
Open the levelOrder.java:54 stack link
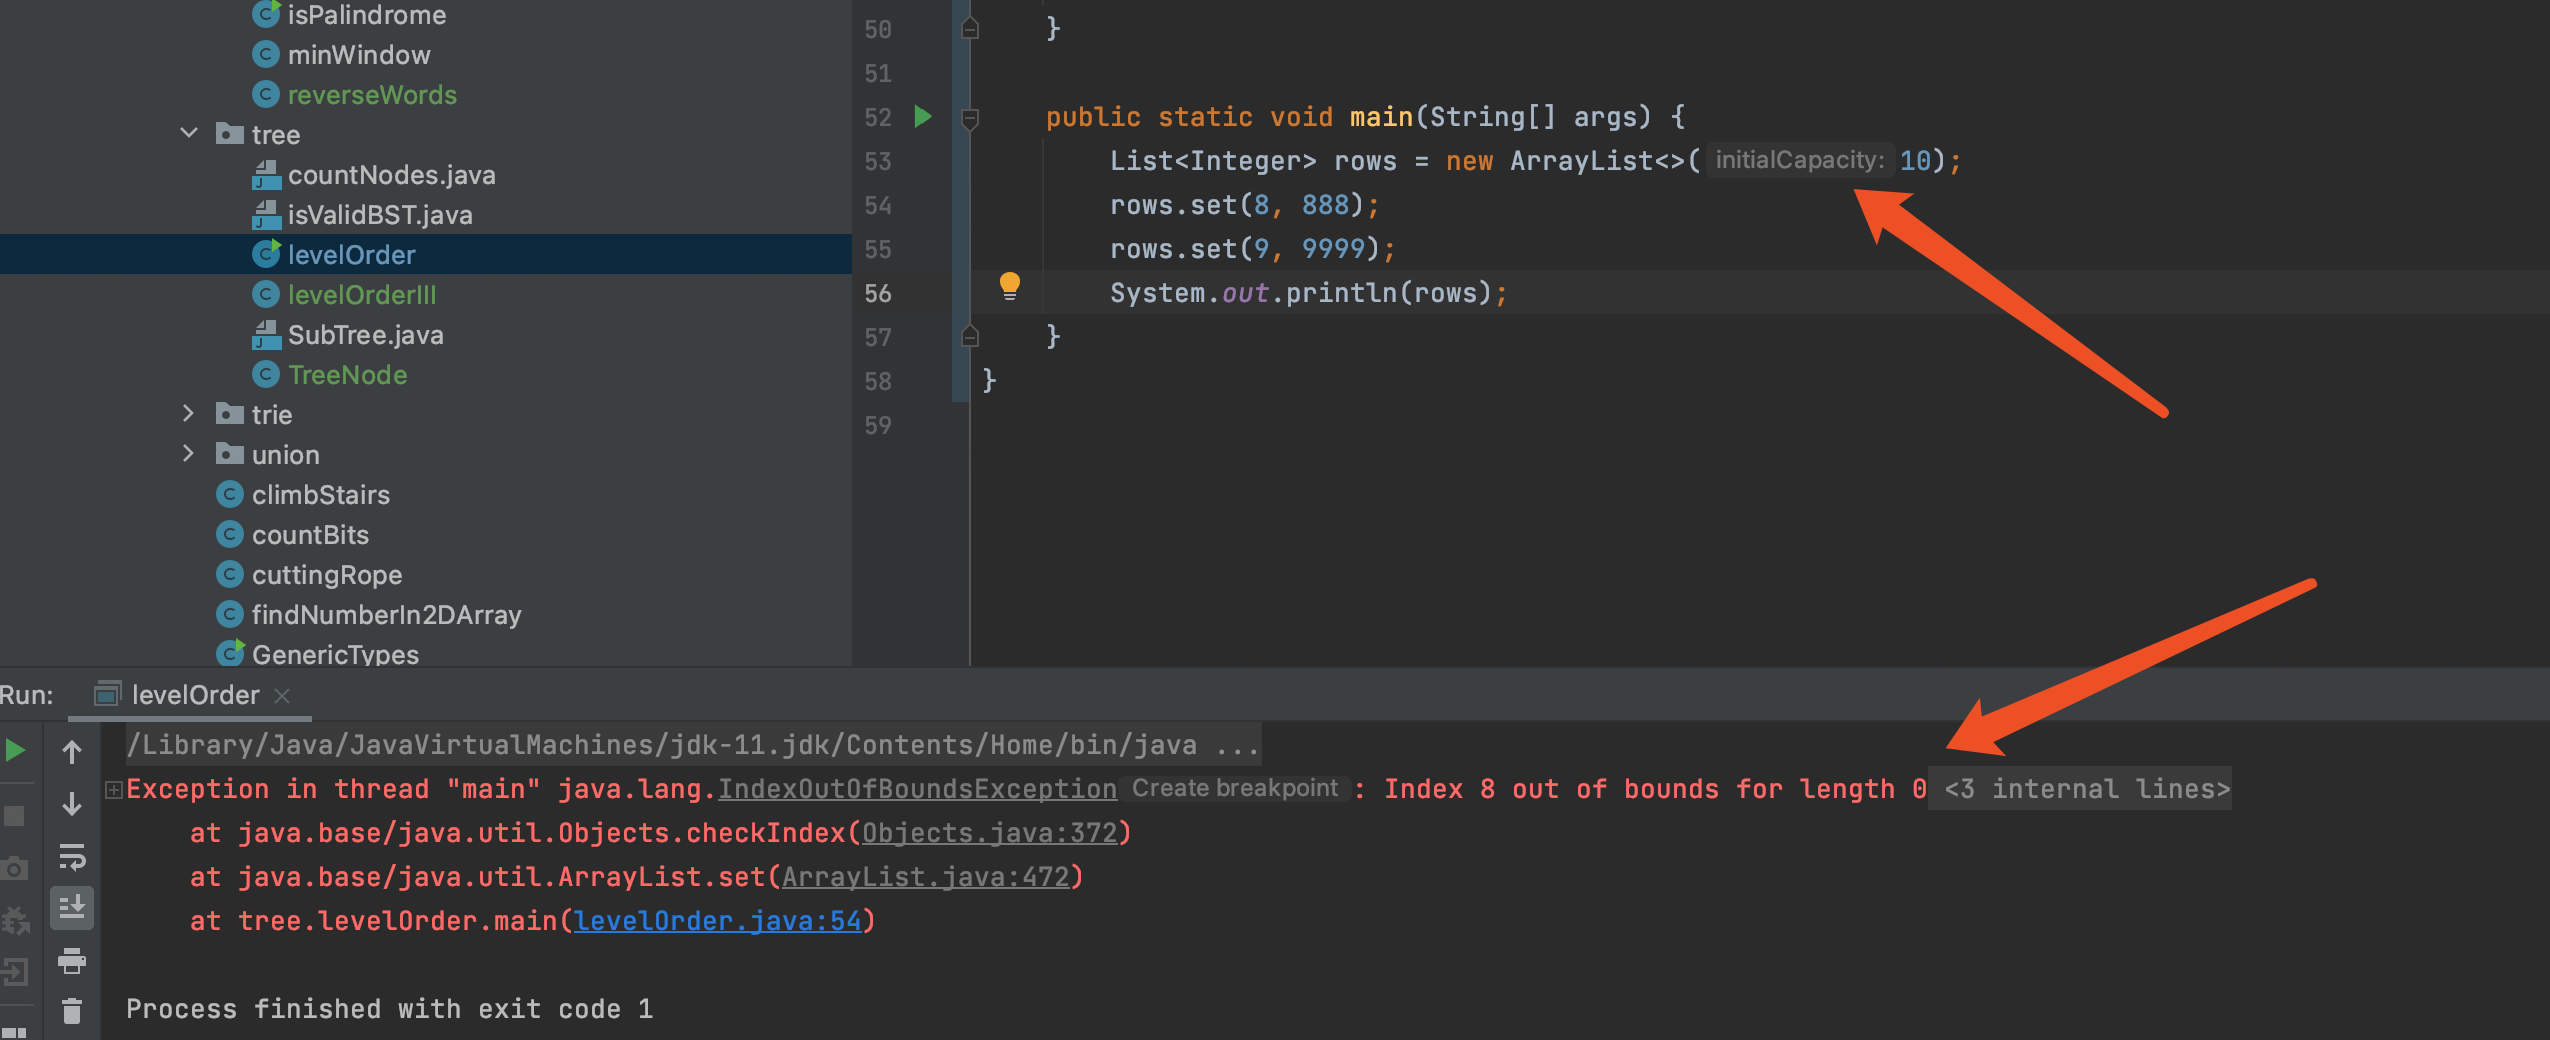point(717,921)
